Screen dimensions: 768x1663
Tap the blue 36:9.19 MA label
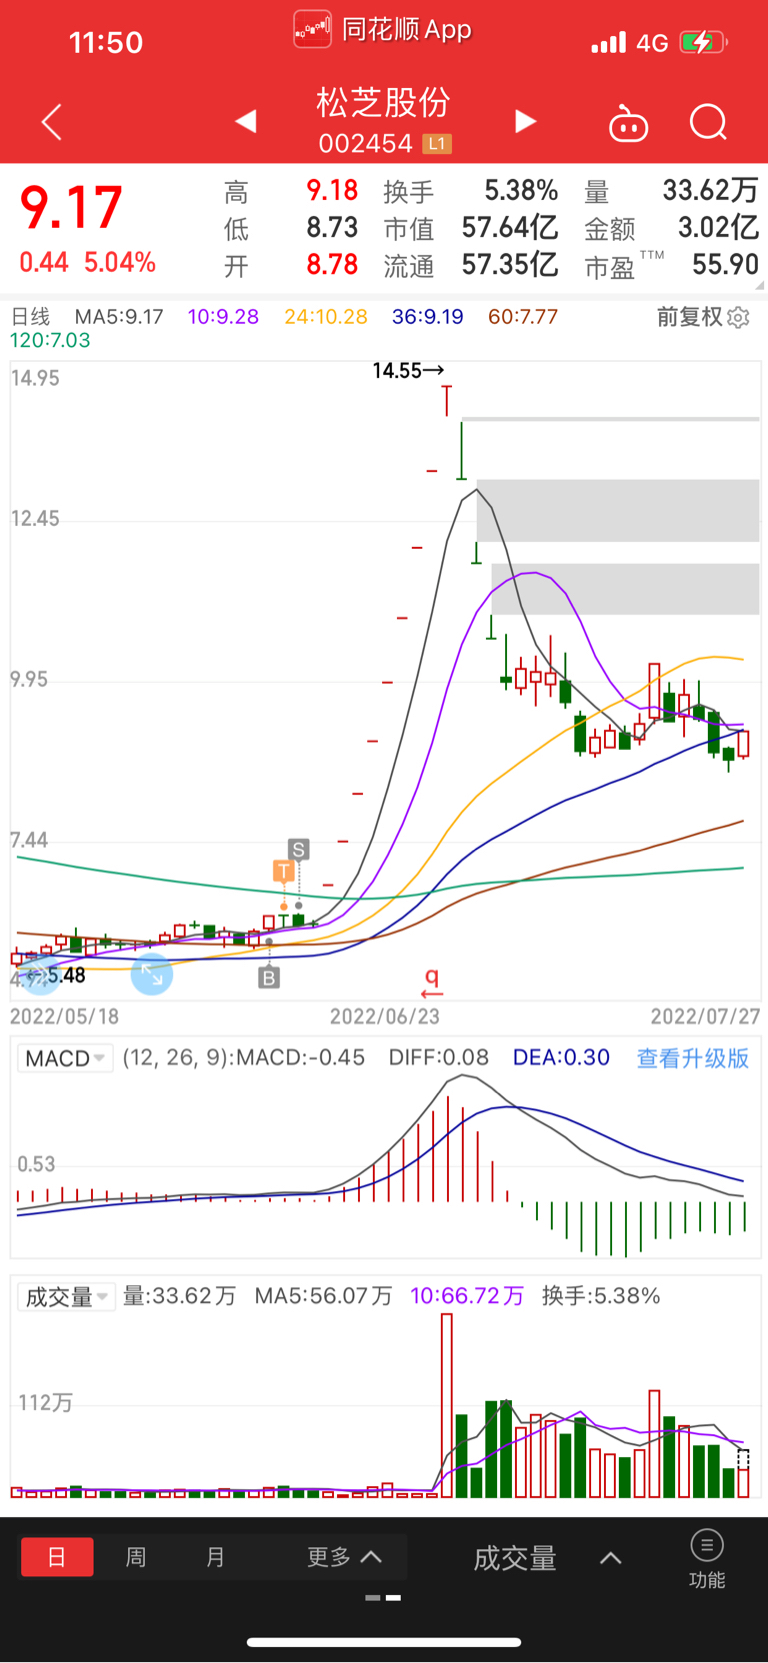tap(428, 317)
